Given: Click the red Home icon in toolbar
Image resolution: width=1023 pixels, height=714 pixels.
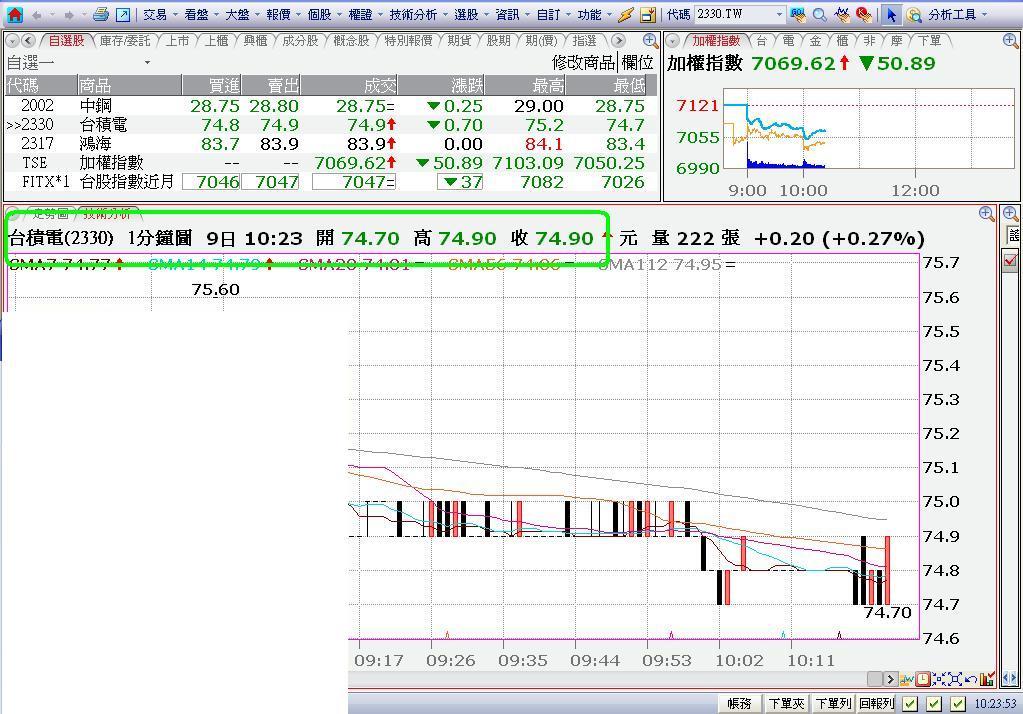Looking at the screenshot, I should [14, 14].
